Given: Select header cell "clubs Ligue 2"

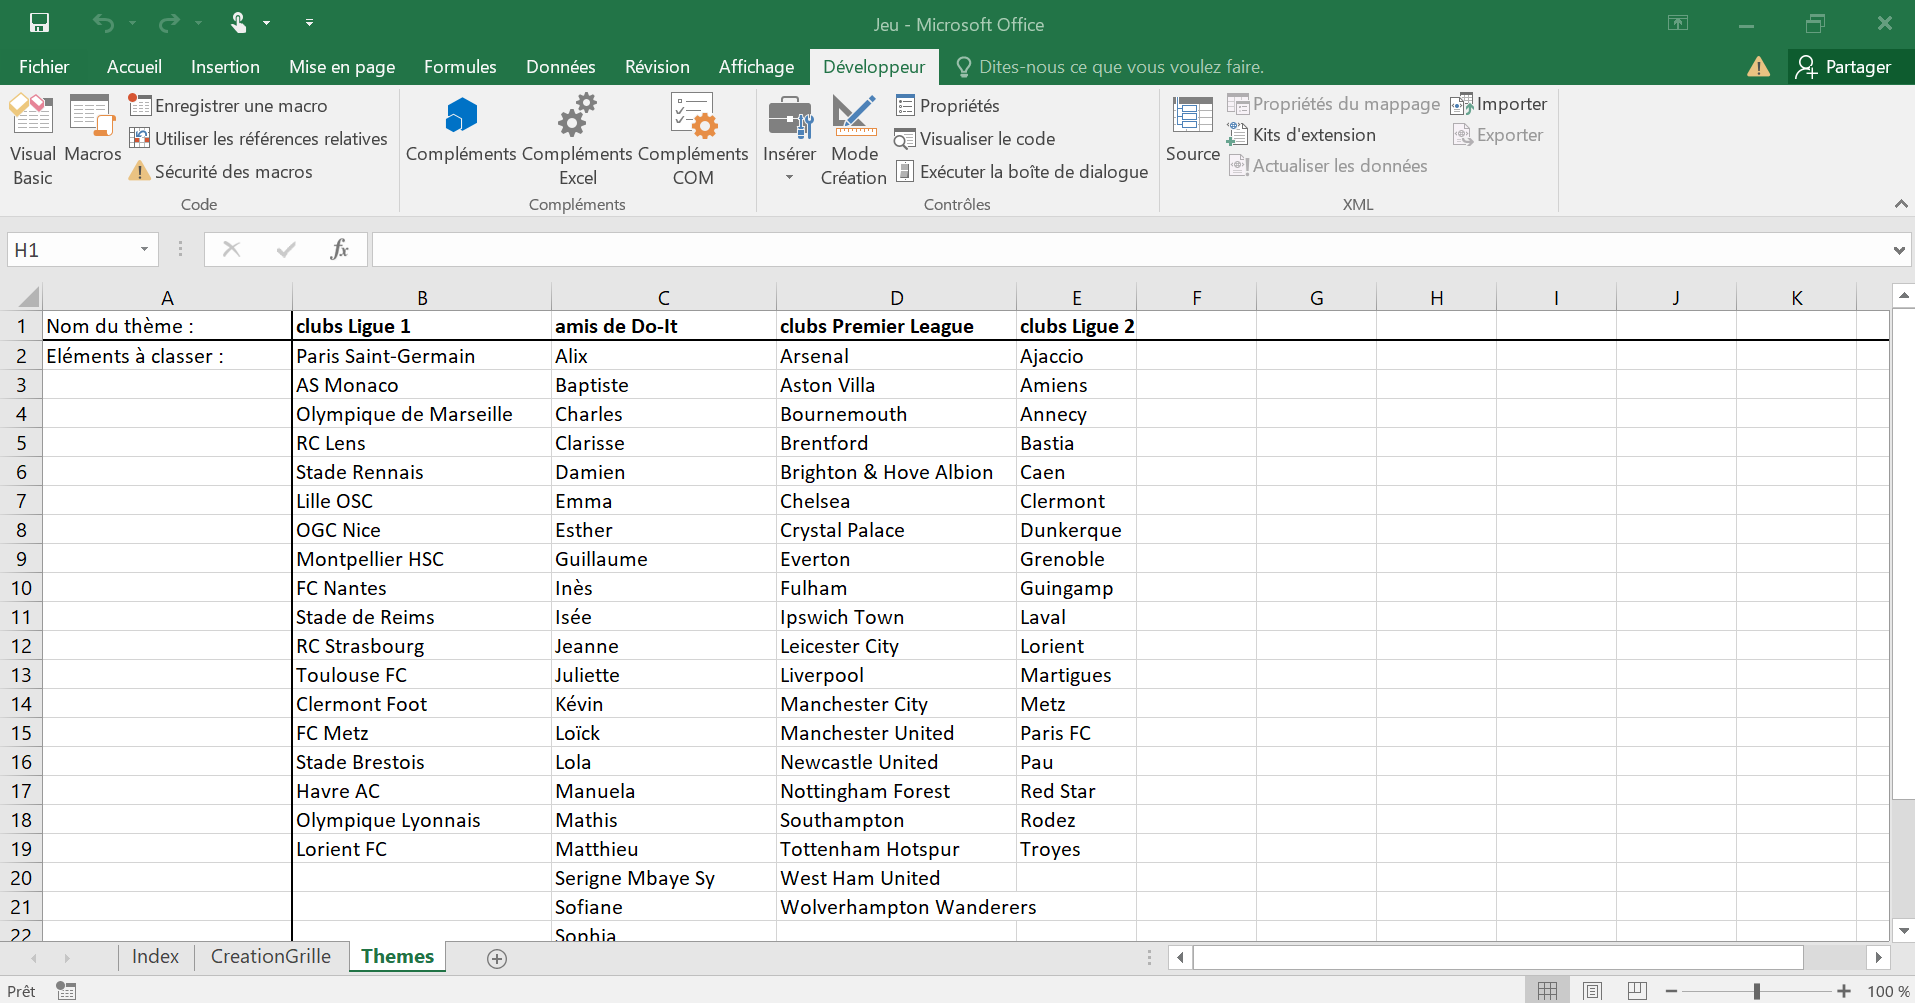Looking at the screenshot, I should 1076,326.
